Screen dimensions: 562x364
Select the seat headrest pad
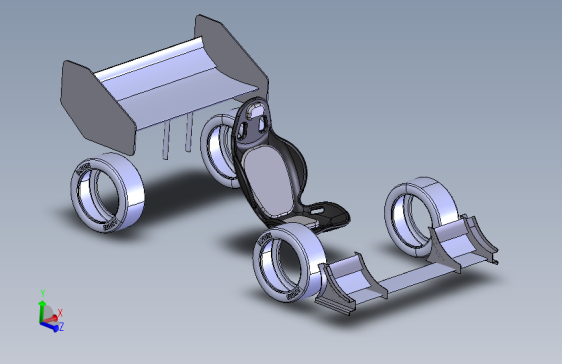coord(256,110)
